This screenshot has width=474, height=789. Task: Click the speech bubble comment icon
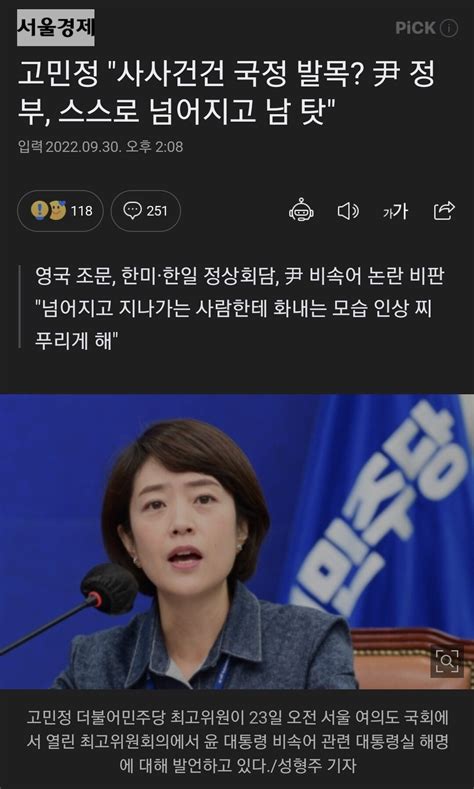pyautogui.click(x=132, y=211)
